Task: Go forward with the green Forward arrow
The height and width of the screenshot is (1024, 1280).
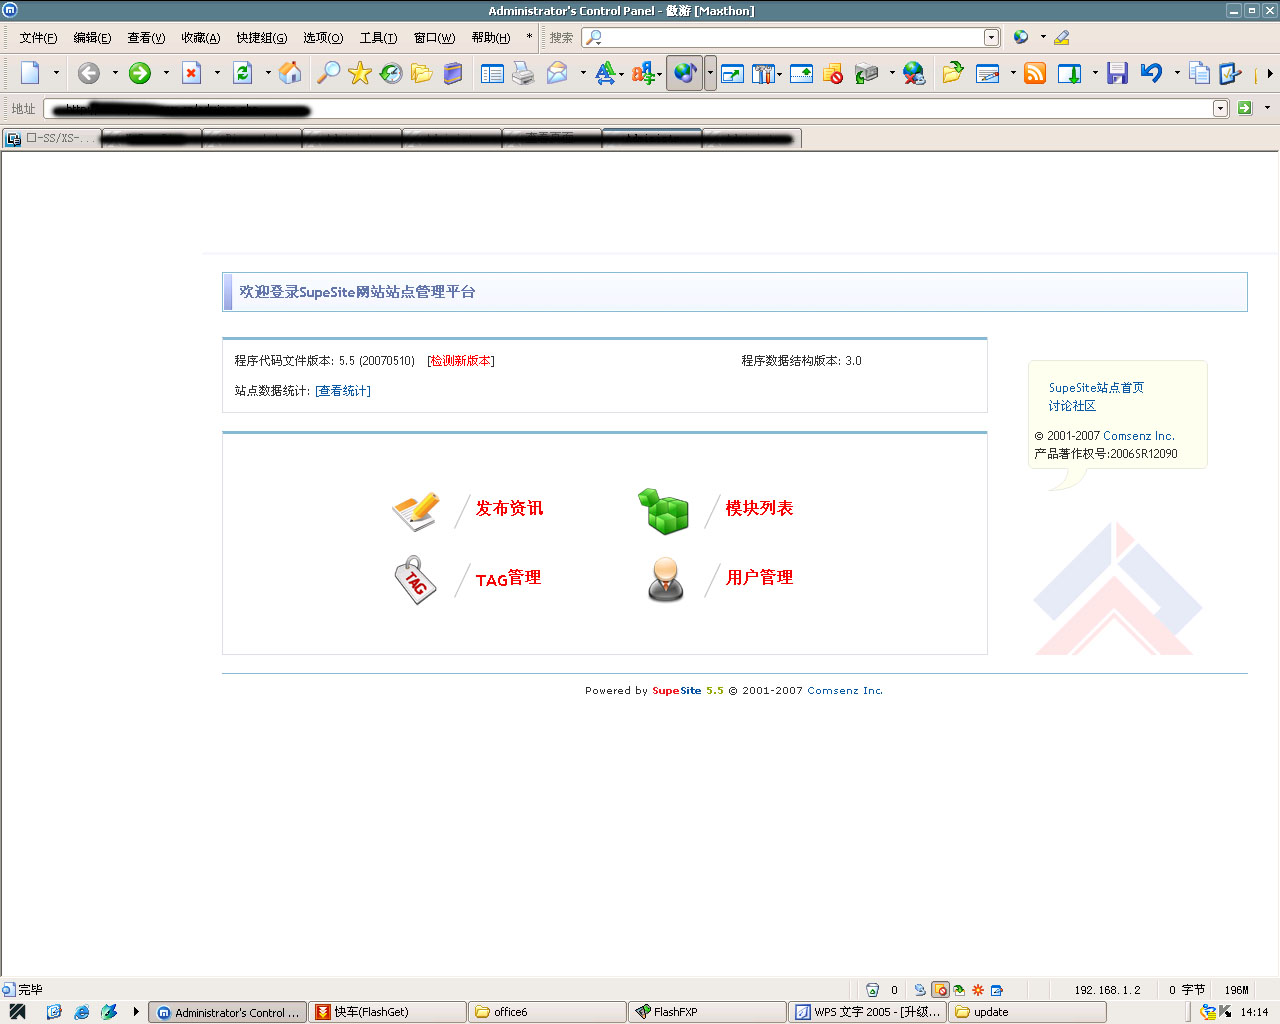Action: coord(140,73)
